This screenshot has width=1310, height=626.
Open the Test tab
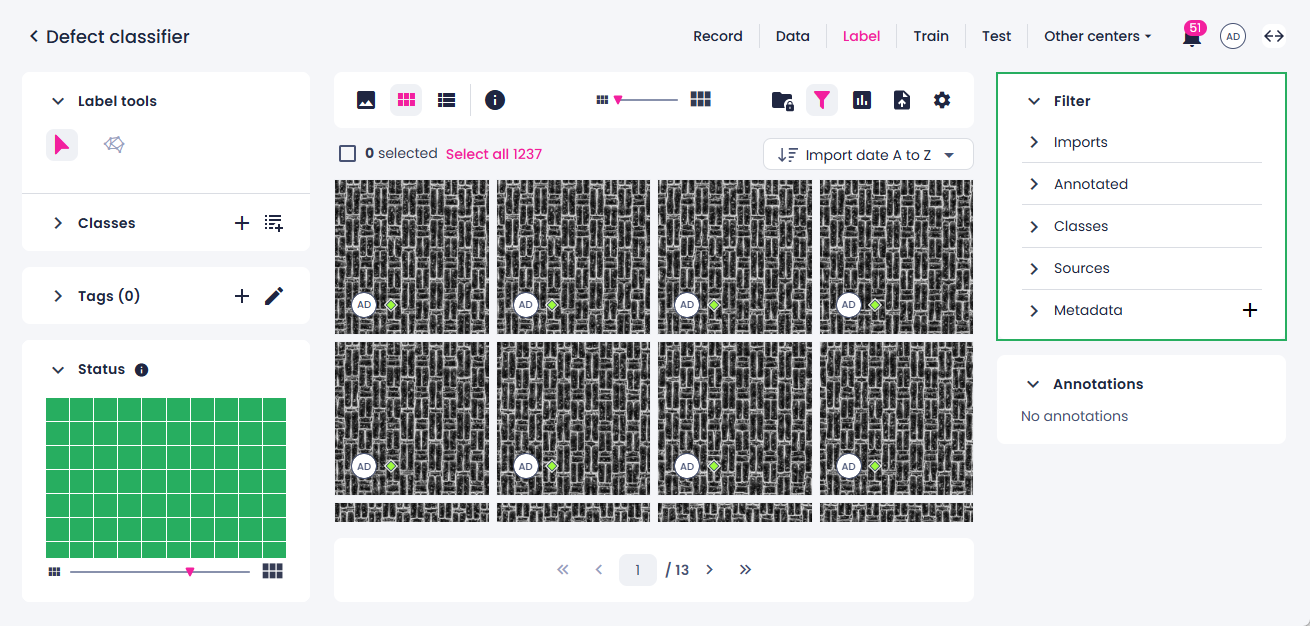(x=997, y=36)
